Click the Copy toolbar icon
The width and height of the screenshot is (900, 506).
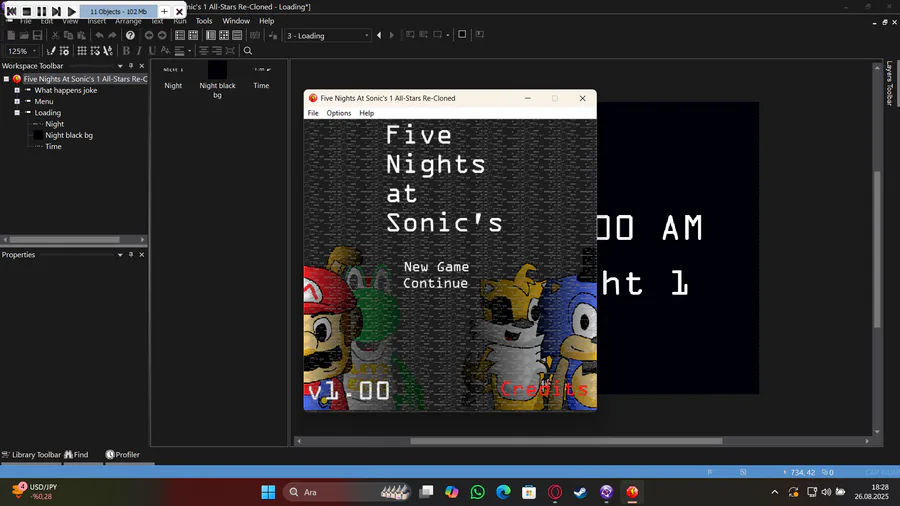point(68,36)
